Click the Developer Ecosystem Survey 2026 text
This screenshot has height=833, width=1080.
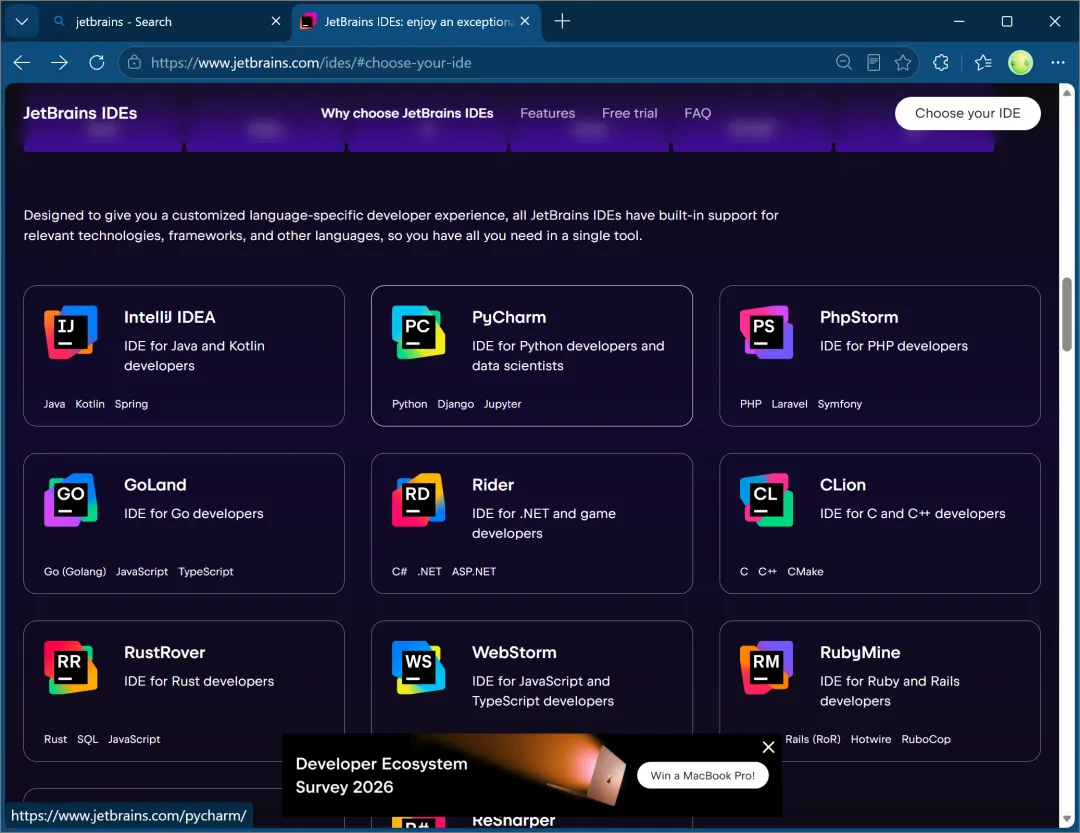coord(382,775)
